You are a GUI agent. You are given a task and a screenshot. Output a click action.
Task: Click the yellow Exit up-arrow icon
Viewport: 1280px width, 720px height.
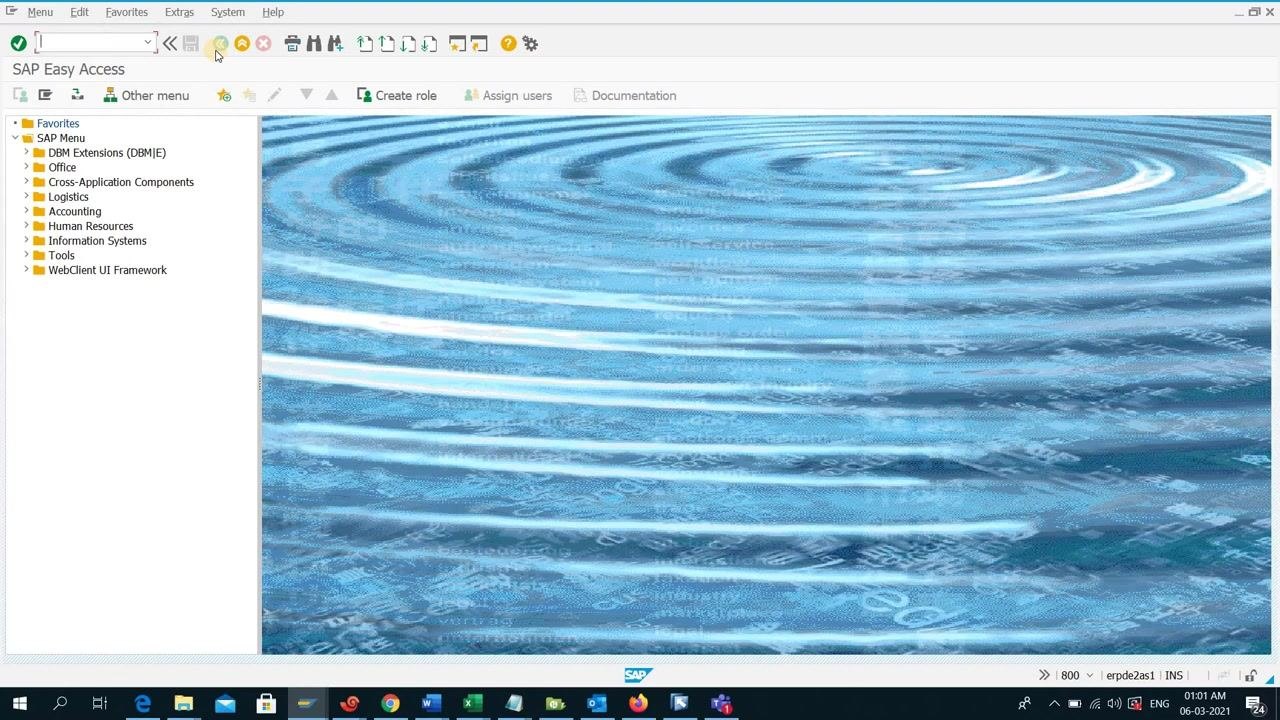pyautogui.click(x=242, y=43)
